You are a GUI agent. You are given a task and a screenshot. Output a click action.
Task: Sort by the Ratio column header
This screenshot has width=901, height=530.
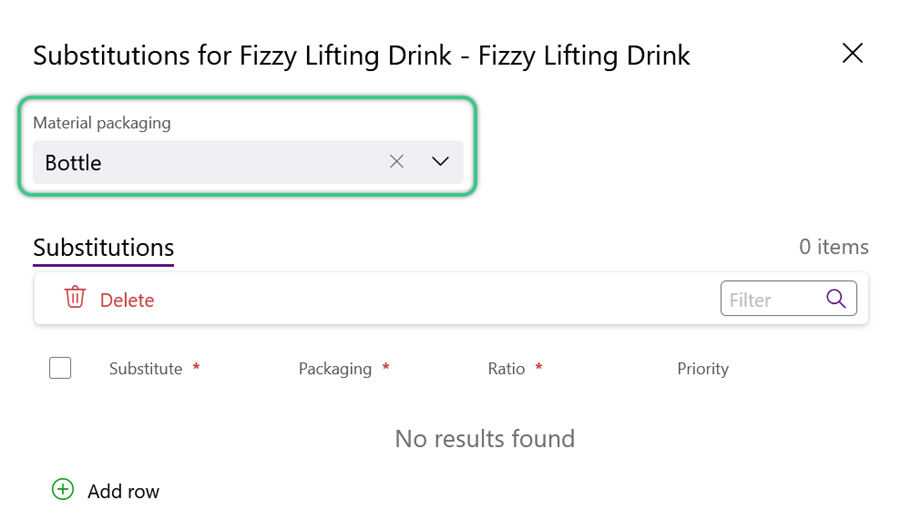pos(506,368)
